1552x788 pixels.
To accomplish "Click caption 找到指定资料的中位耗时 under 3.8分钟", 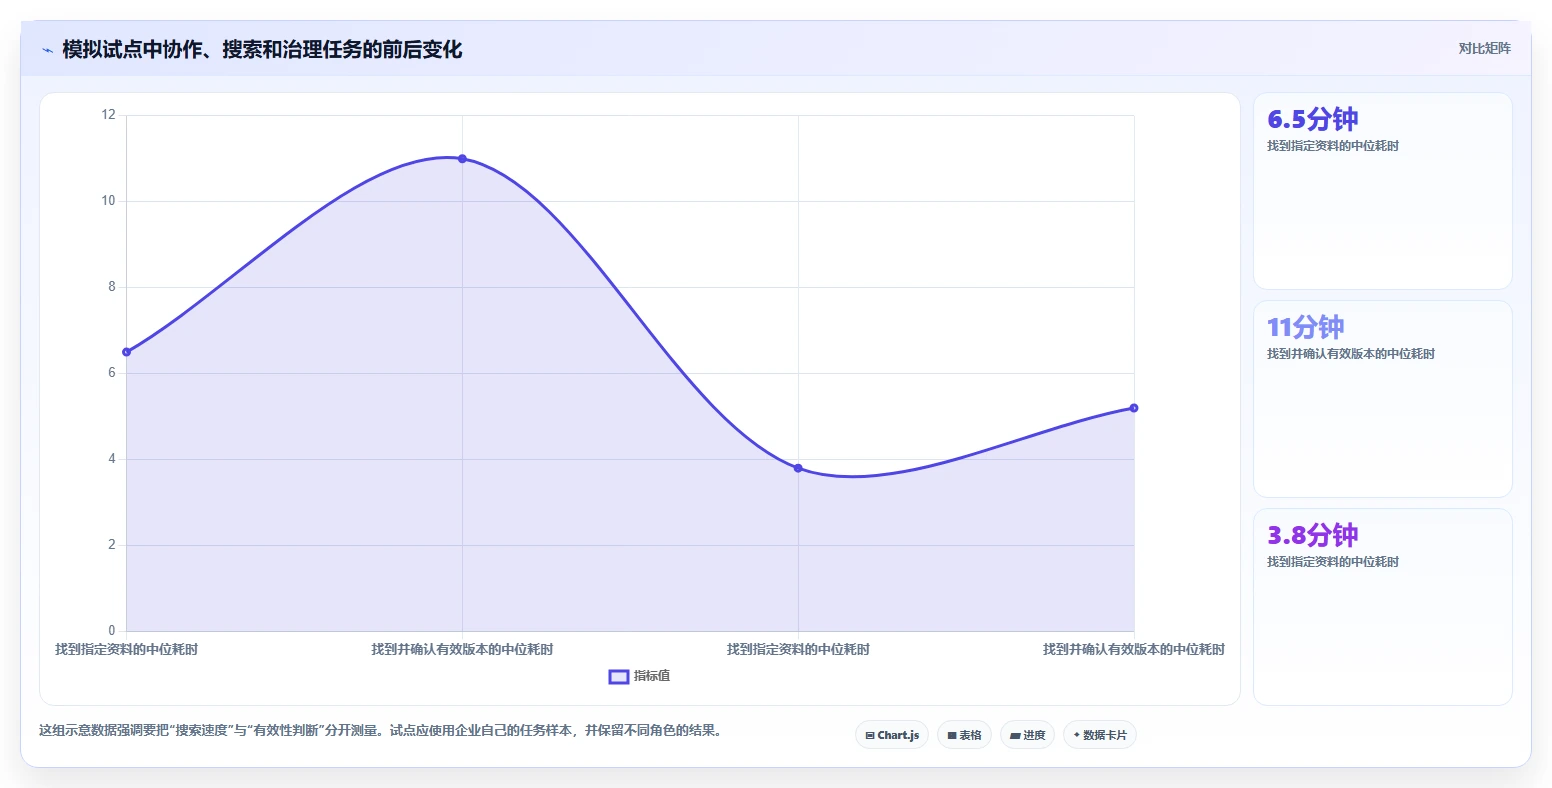I will pyautogui.click(x=1333, y=562).
